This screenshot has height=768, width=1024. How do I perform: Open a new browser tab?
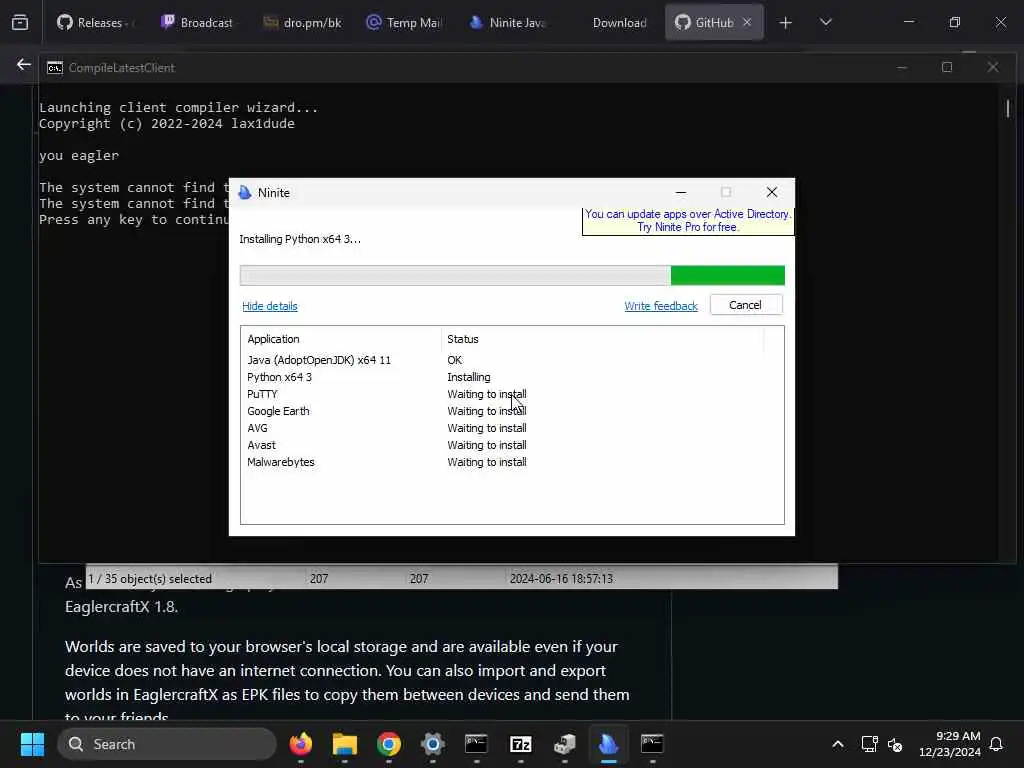786,23
